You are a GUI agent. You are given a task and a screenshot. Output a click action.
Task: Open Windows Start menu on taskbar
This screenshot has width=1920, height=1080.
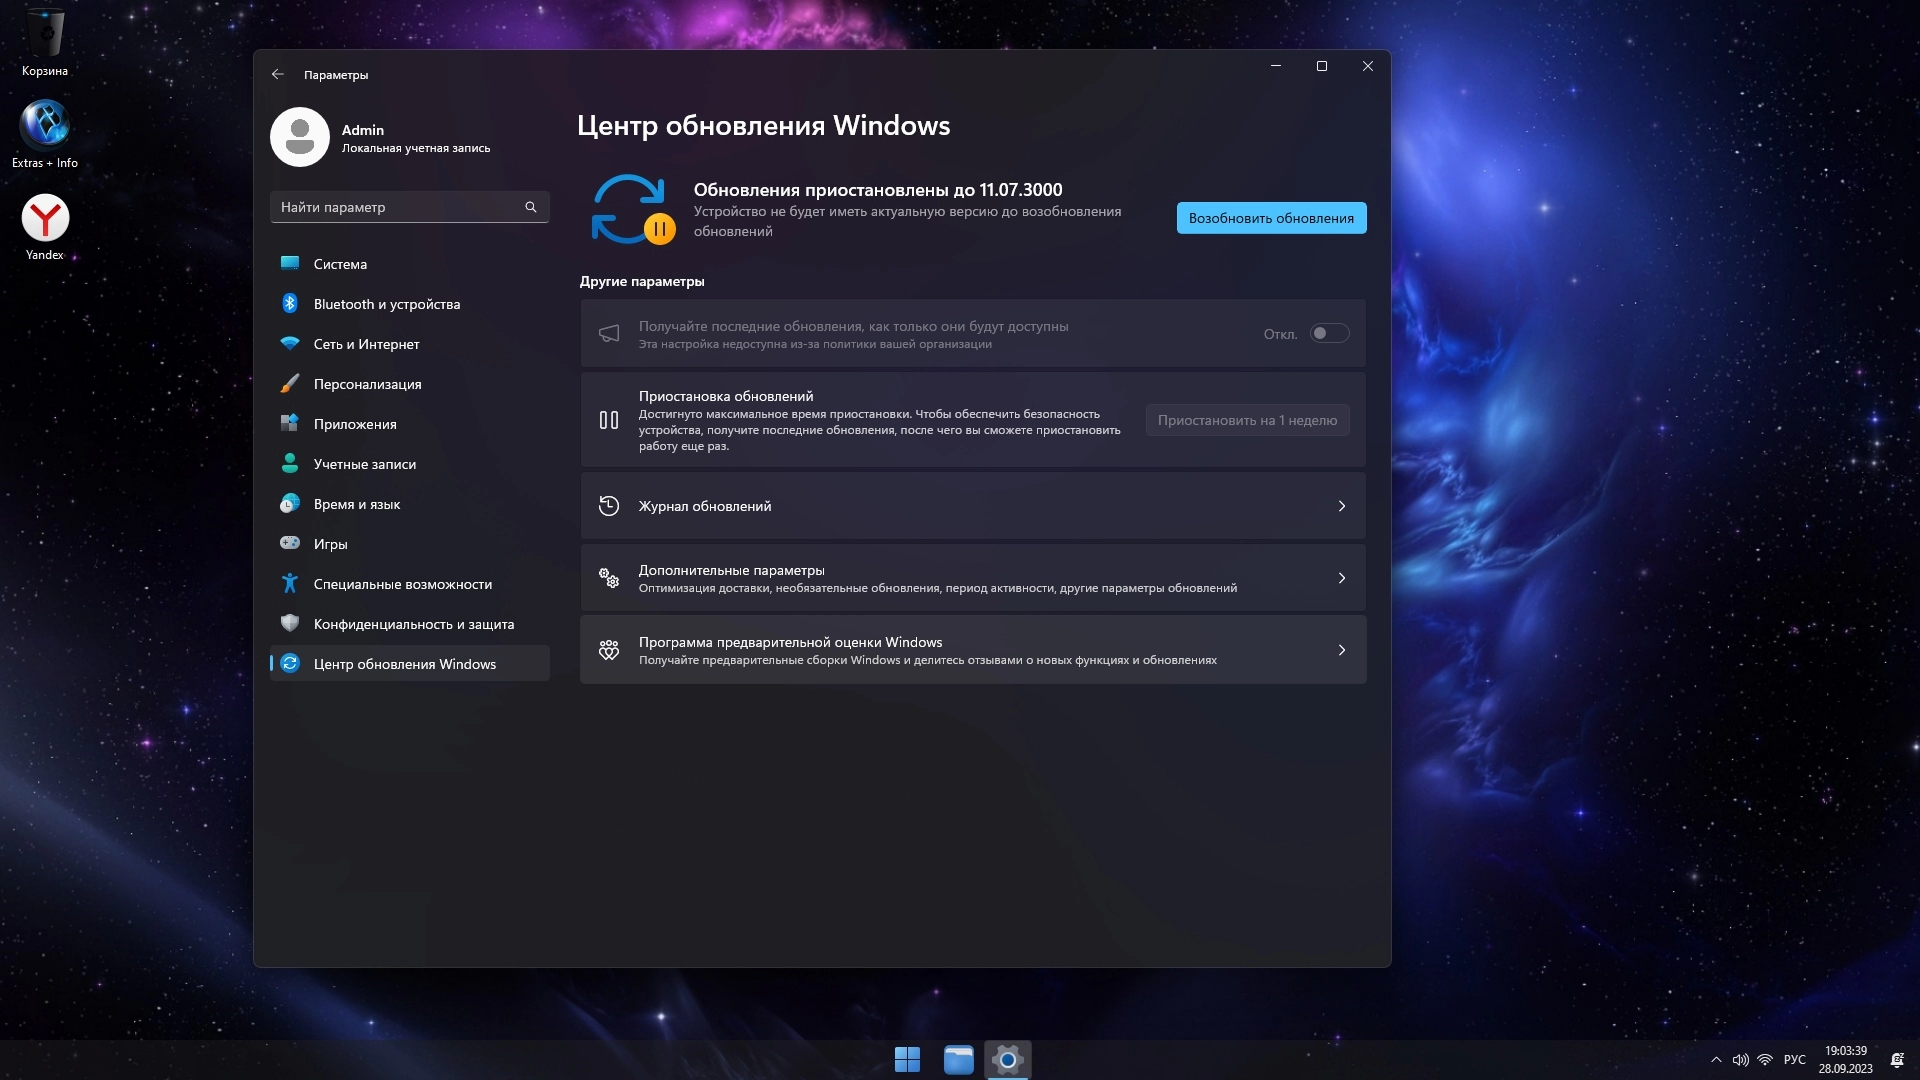907,1060
